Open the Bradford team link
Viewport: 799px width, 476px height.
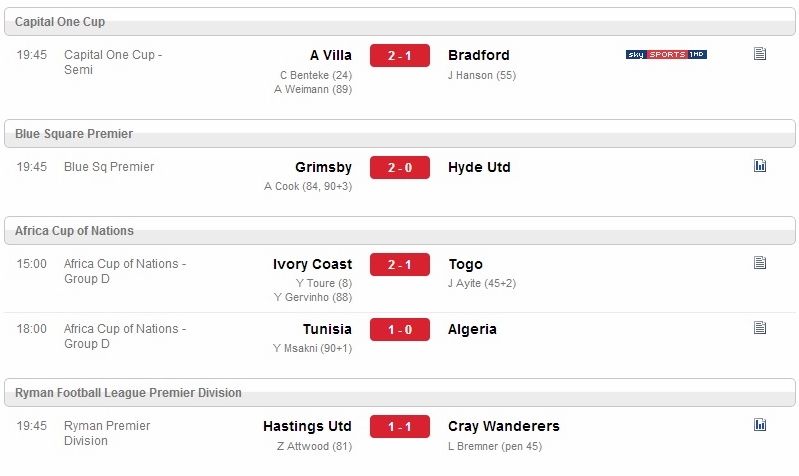[x=478, y=55]
